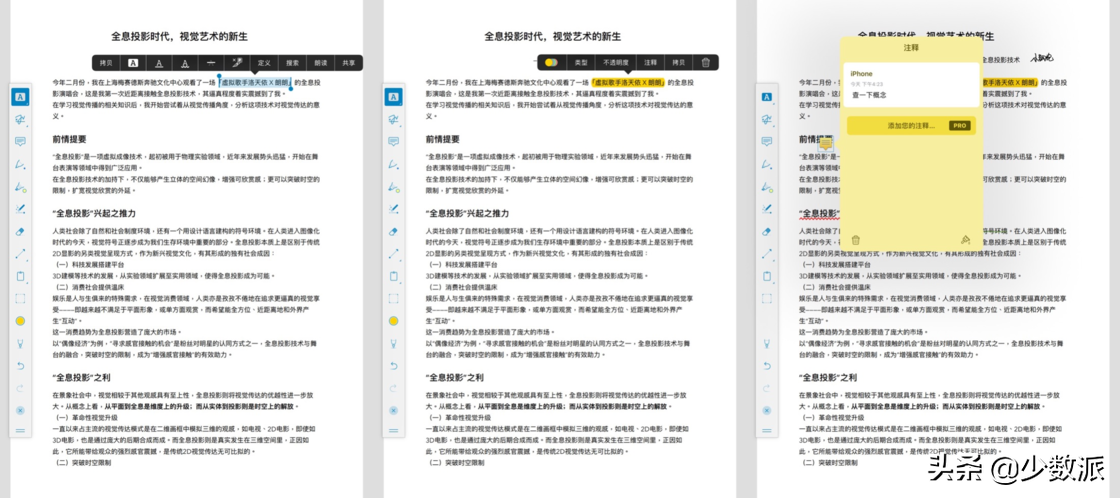Click the marker pen icon in left screenshot text popup
This screenshot has width=1120, height=498.
point(237,63)
